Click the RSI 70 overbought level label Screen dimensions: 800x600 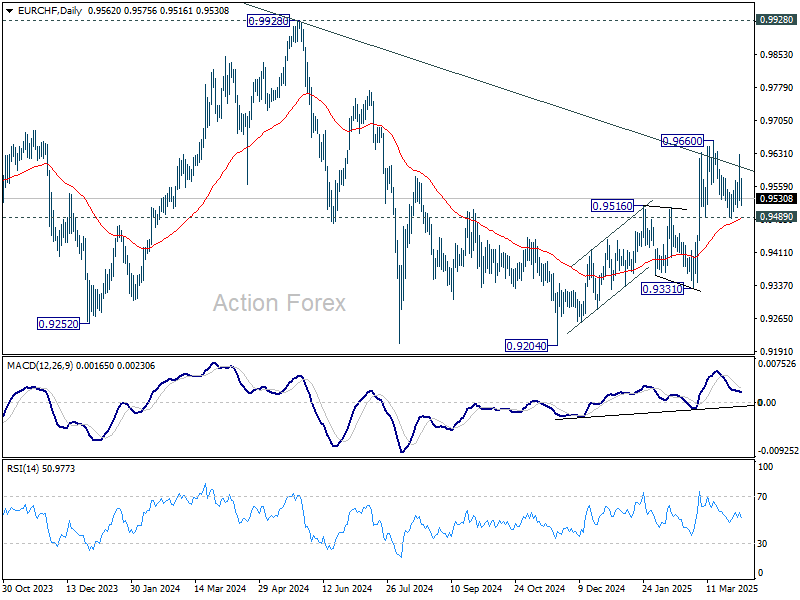tap(762, 496)
